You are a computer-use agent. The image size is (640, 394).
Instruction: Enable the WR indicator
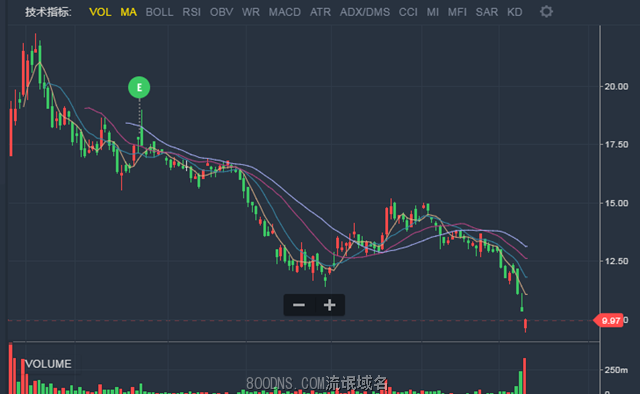pos(251,12)
